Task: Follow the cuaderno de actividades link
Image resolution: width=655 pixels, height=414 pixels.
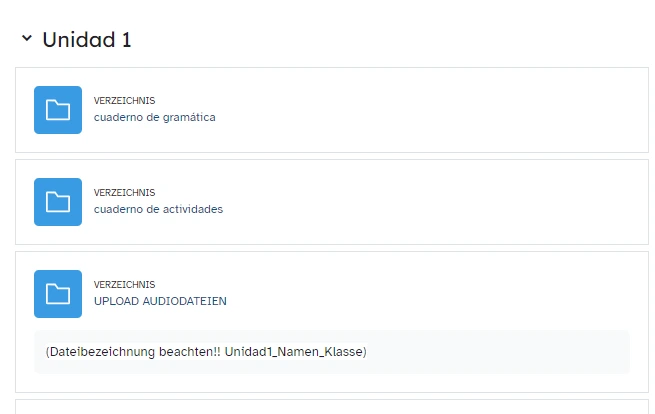Action: pyautogui.click(x=158, y=209)
